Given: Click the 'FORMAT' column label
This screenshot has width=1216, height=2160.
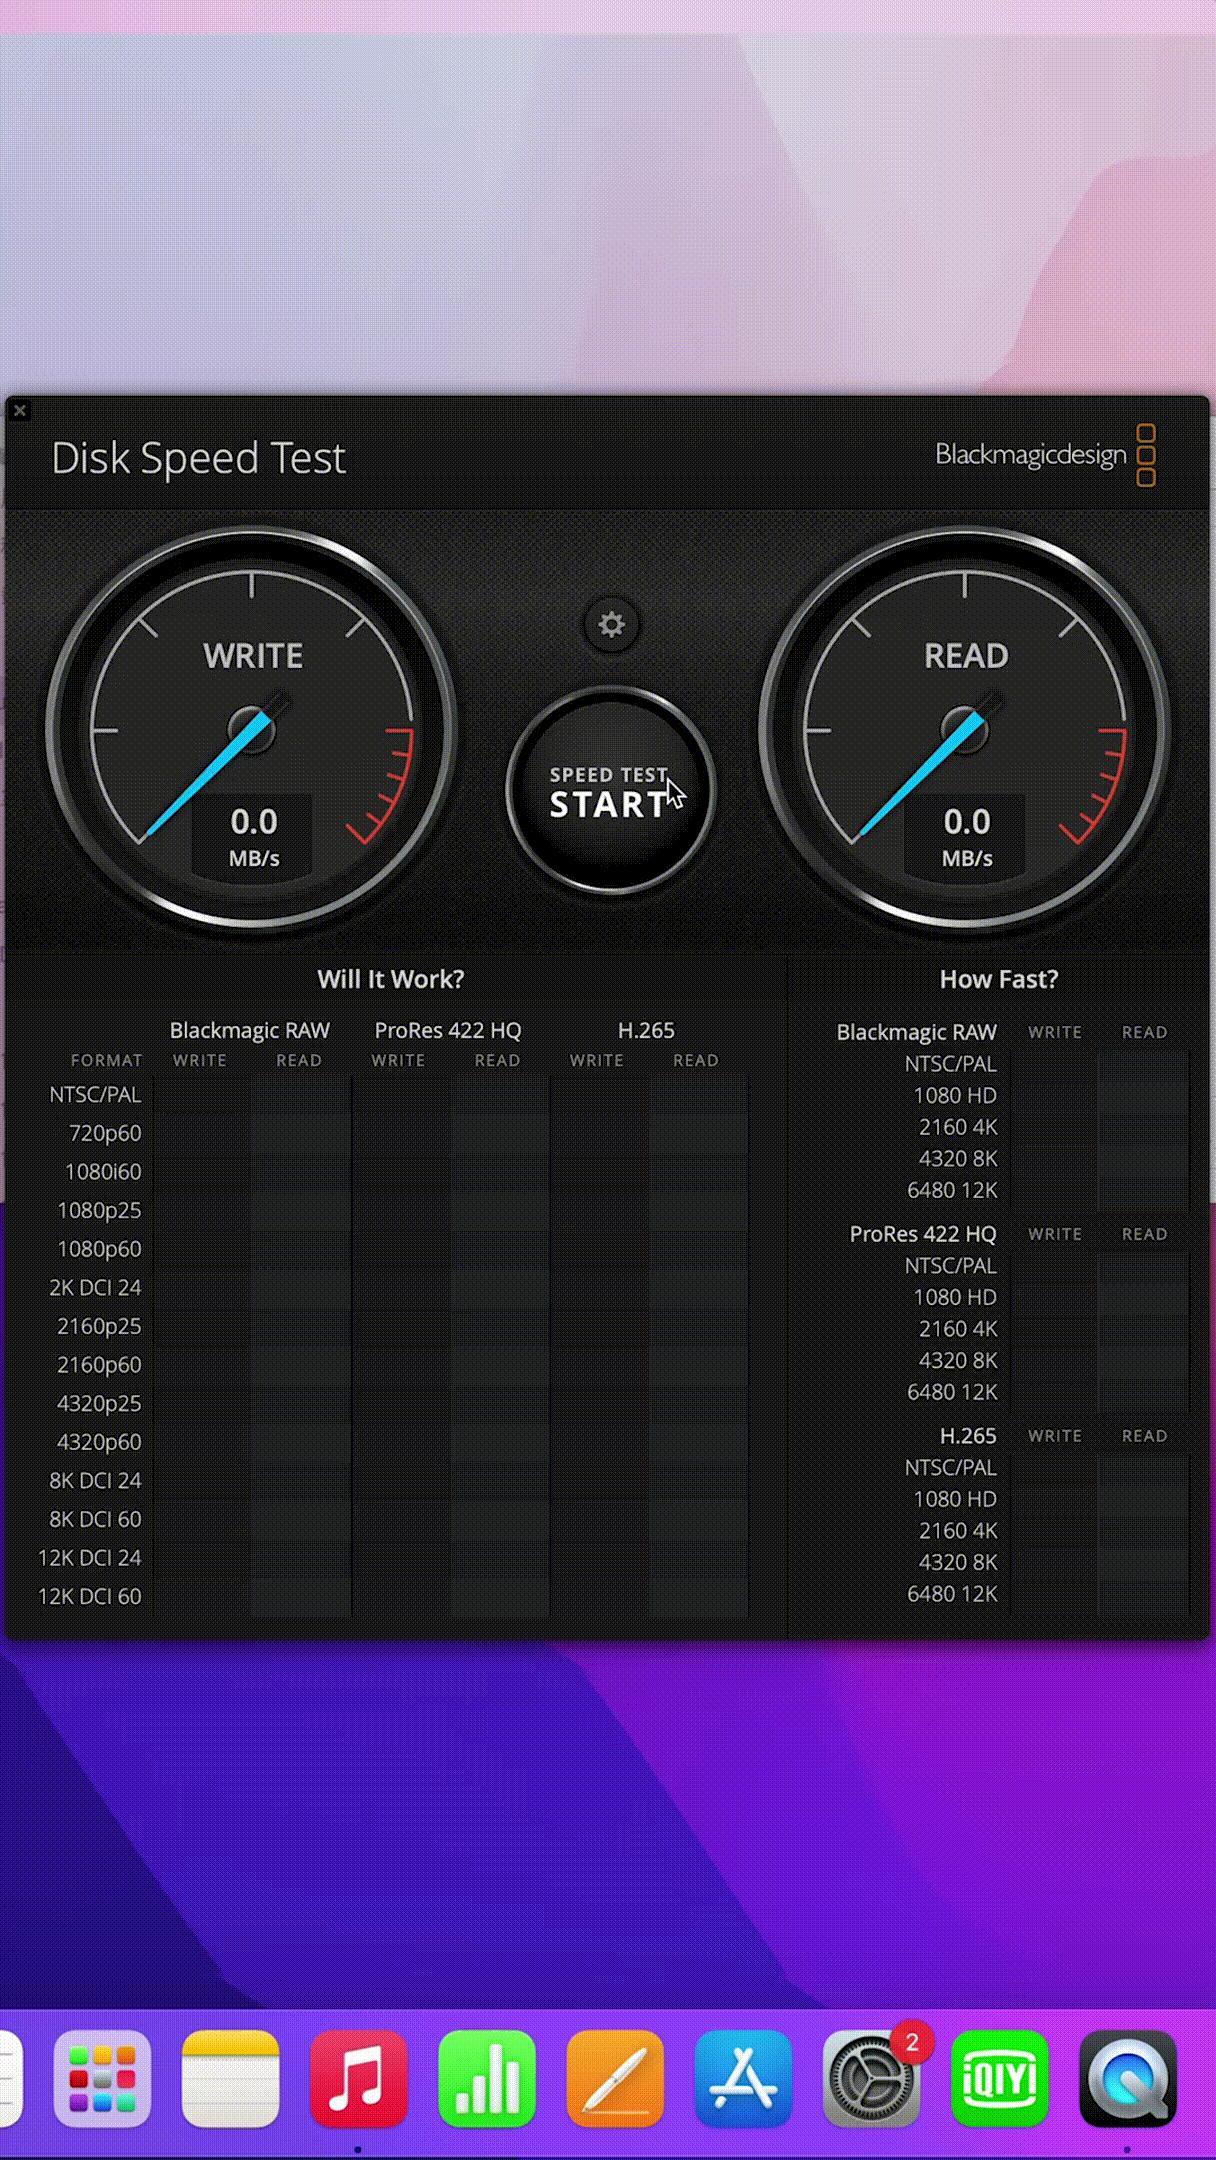Looking at the screenshot, I should click(x=106, y=1060).
